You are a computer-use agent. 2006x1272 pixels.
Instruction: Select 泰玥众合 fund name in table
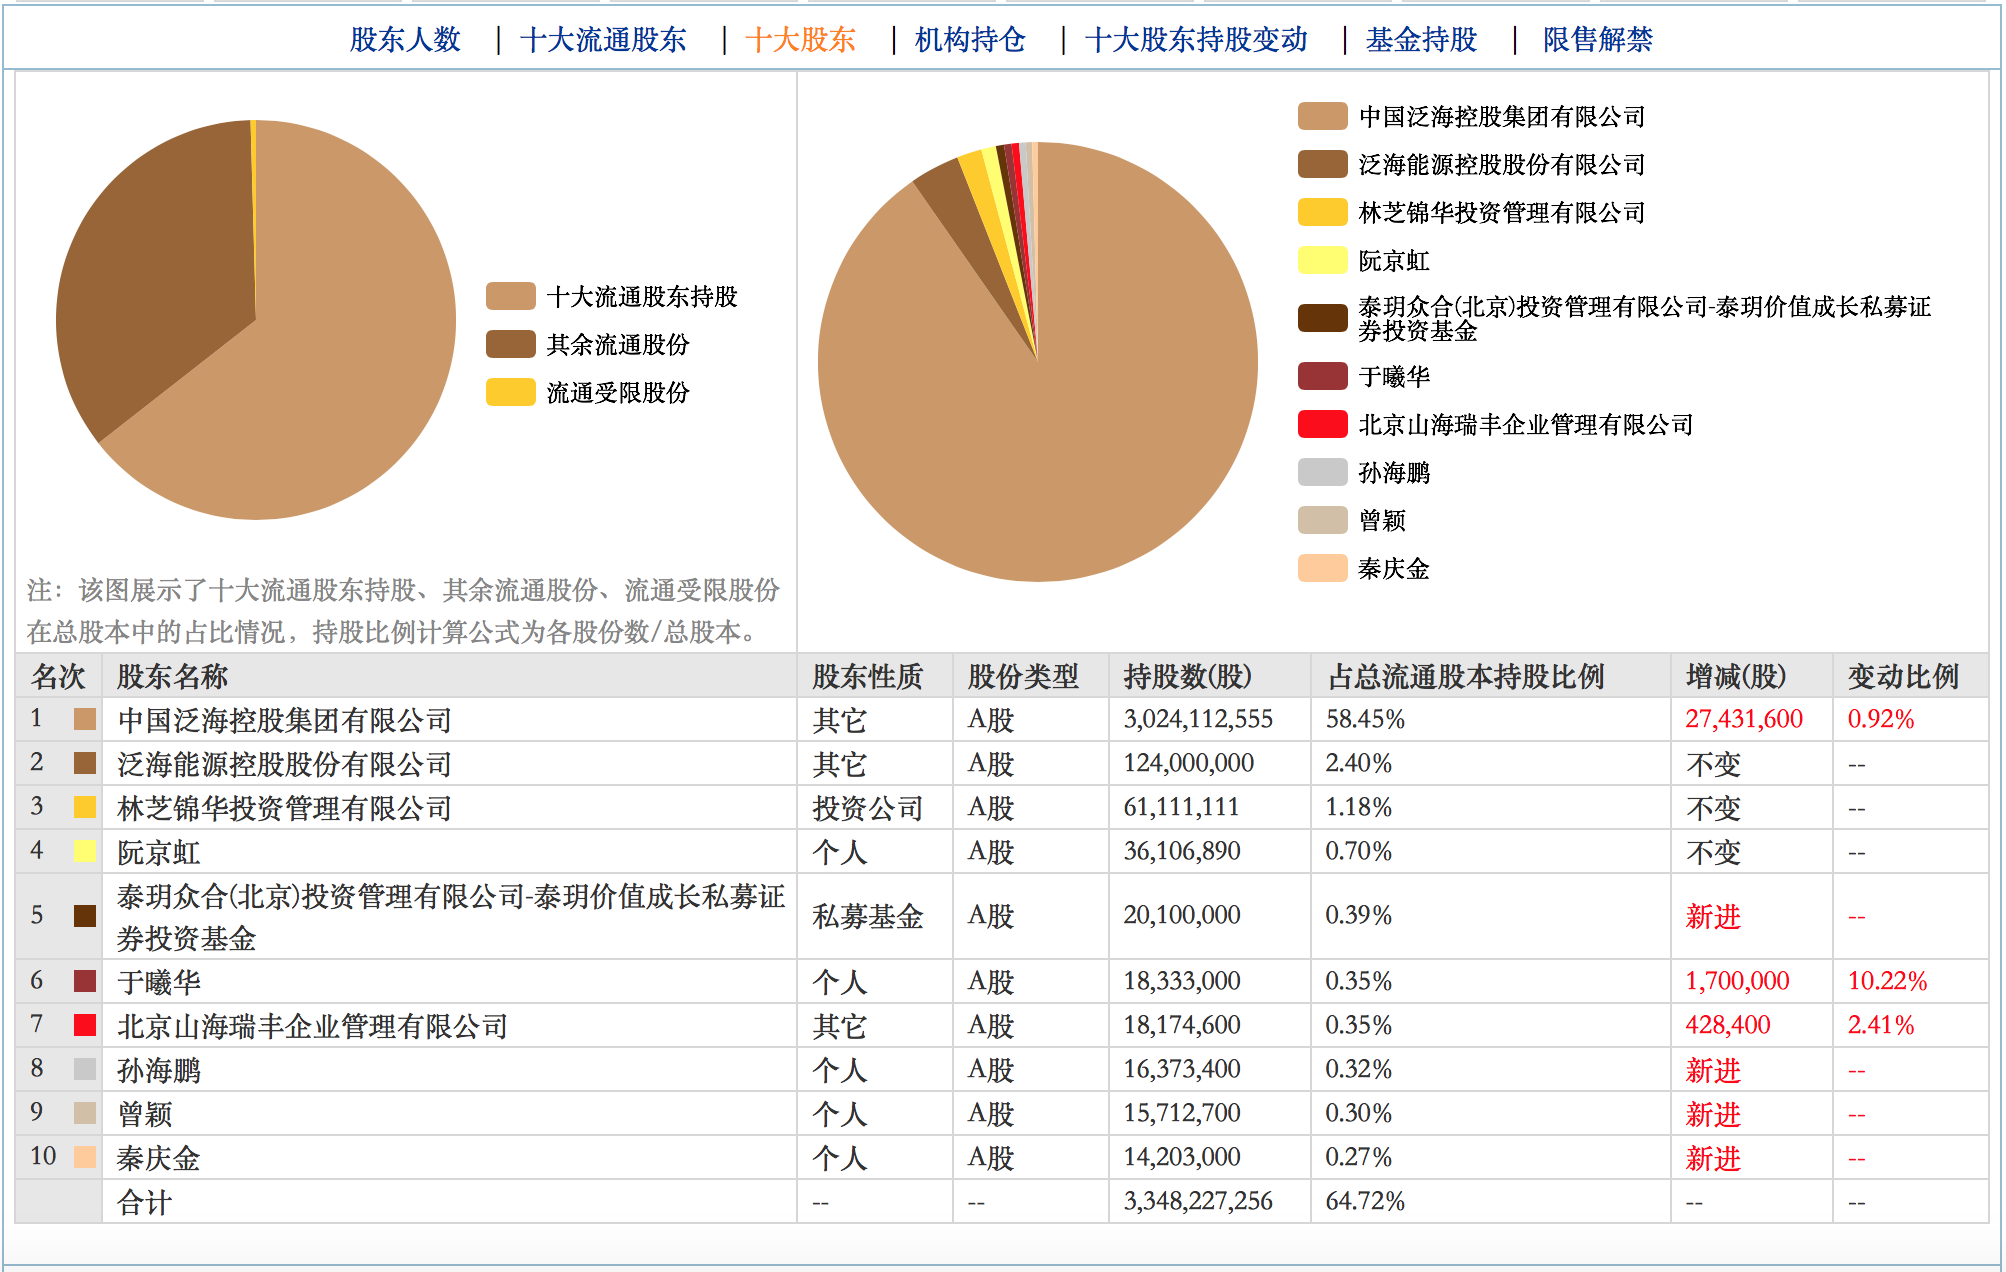pos(451,917)
